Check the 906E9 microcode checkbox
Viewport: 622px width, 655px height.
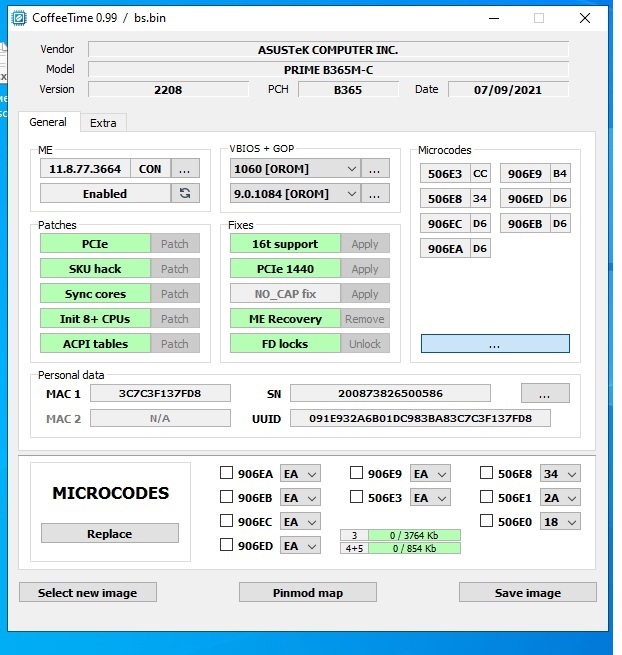[x=356, y=473]
